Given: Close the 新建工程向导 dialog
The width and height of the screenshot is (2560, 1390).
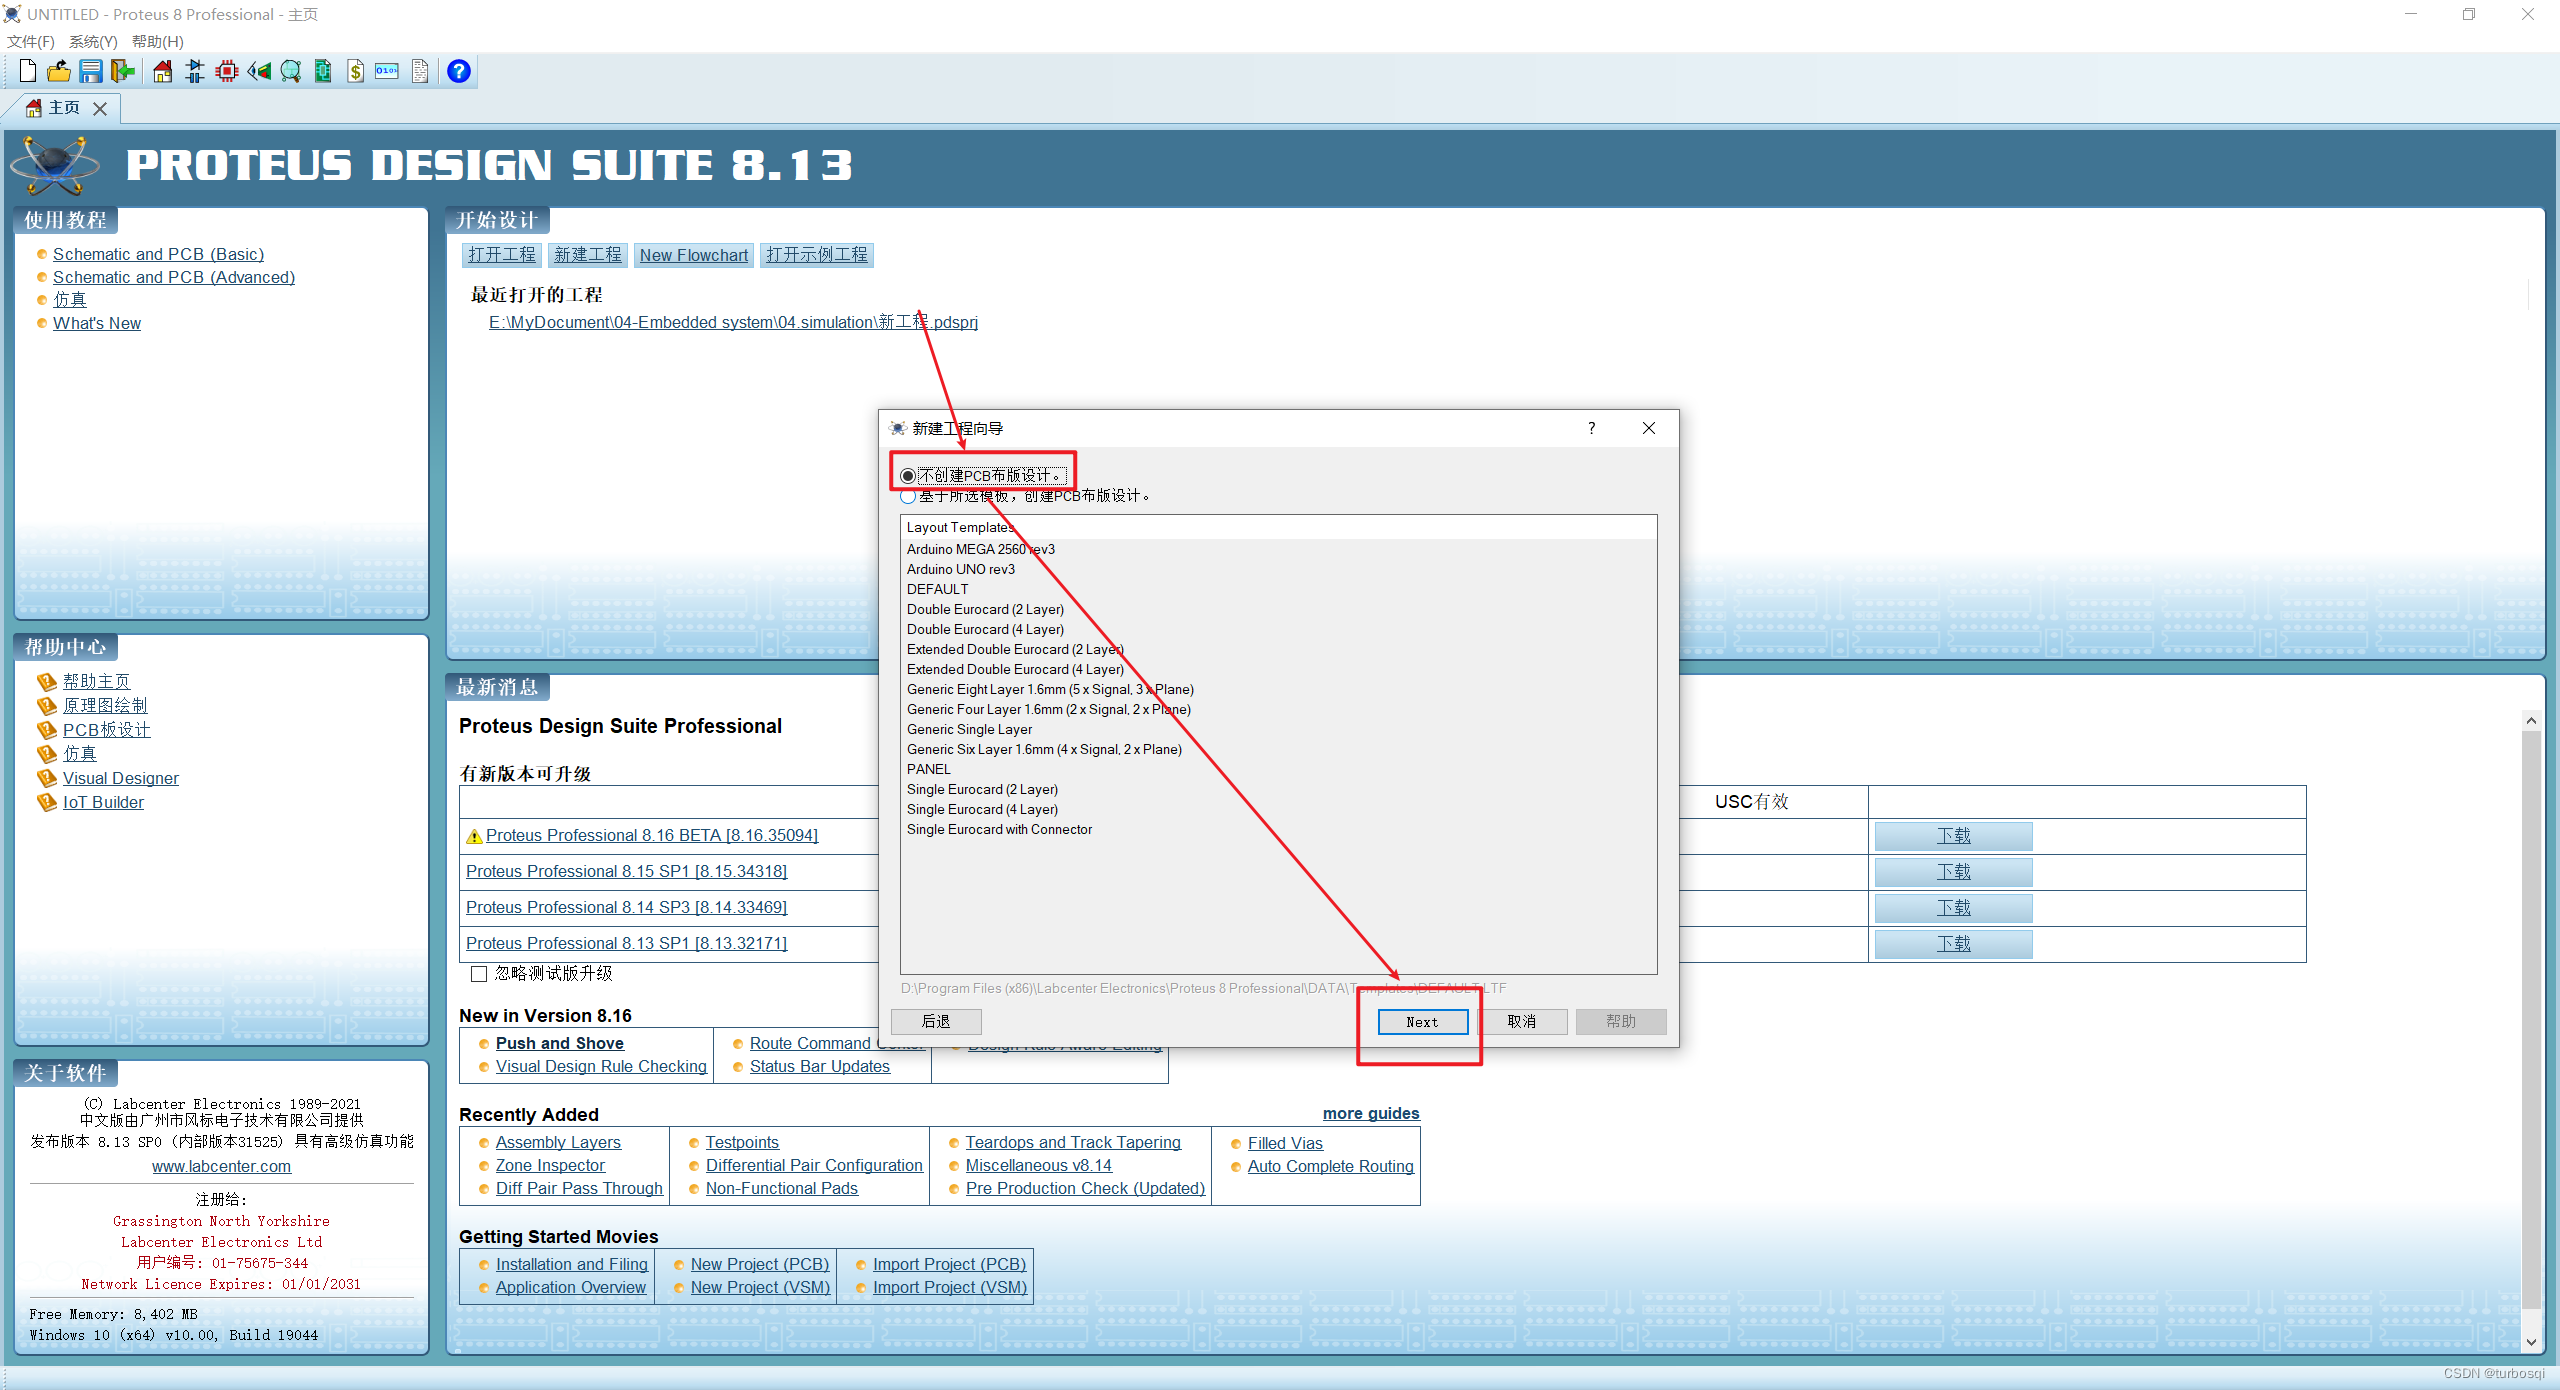Looking at the screenshot, I should click(x=1649, y=428).
